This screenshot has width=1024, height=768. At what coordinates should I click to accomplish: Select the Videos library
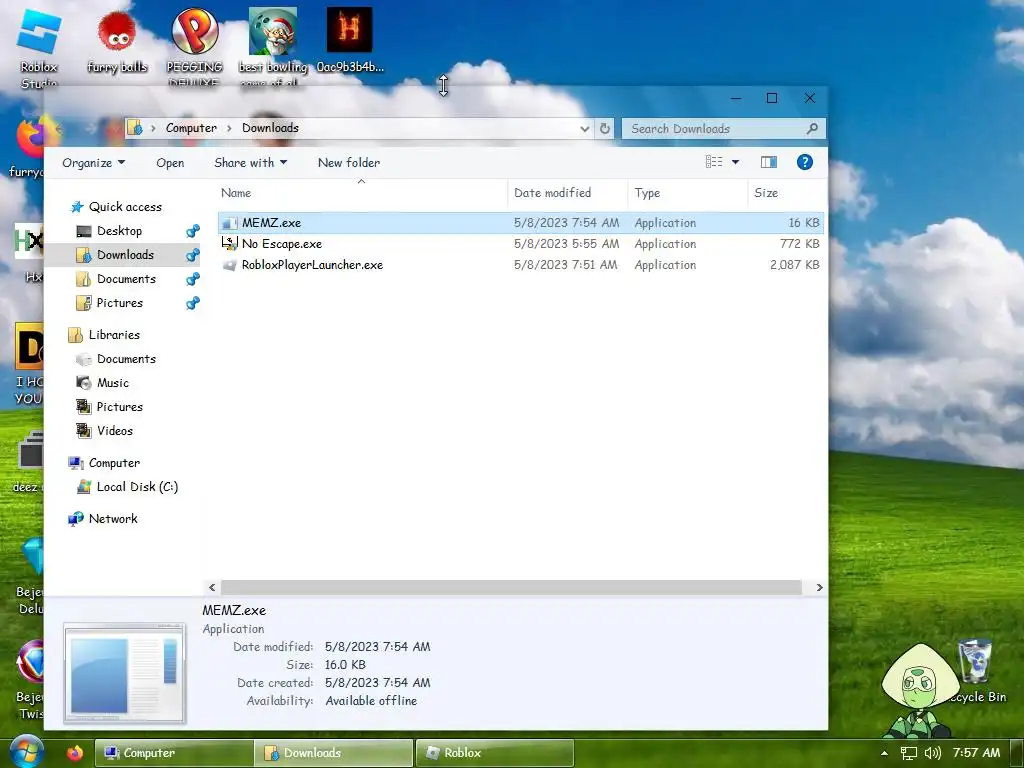pos(115,431)
